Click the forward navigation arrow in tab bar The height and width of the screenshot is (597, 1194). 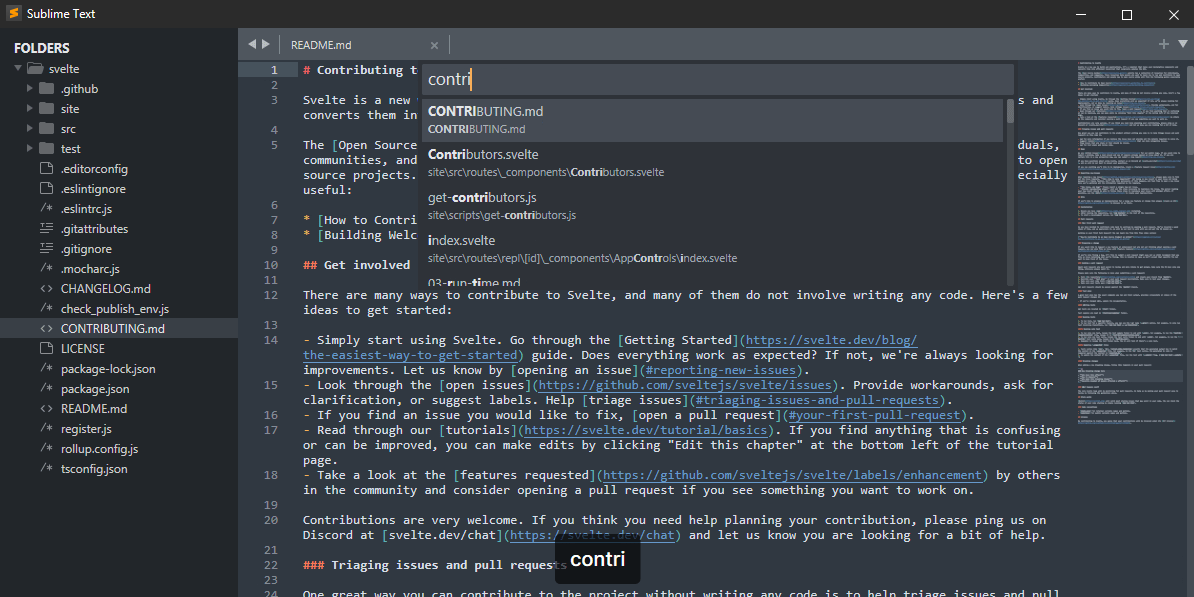pyautogui.click(x=266, y=44)
